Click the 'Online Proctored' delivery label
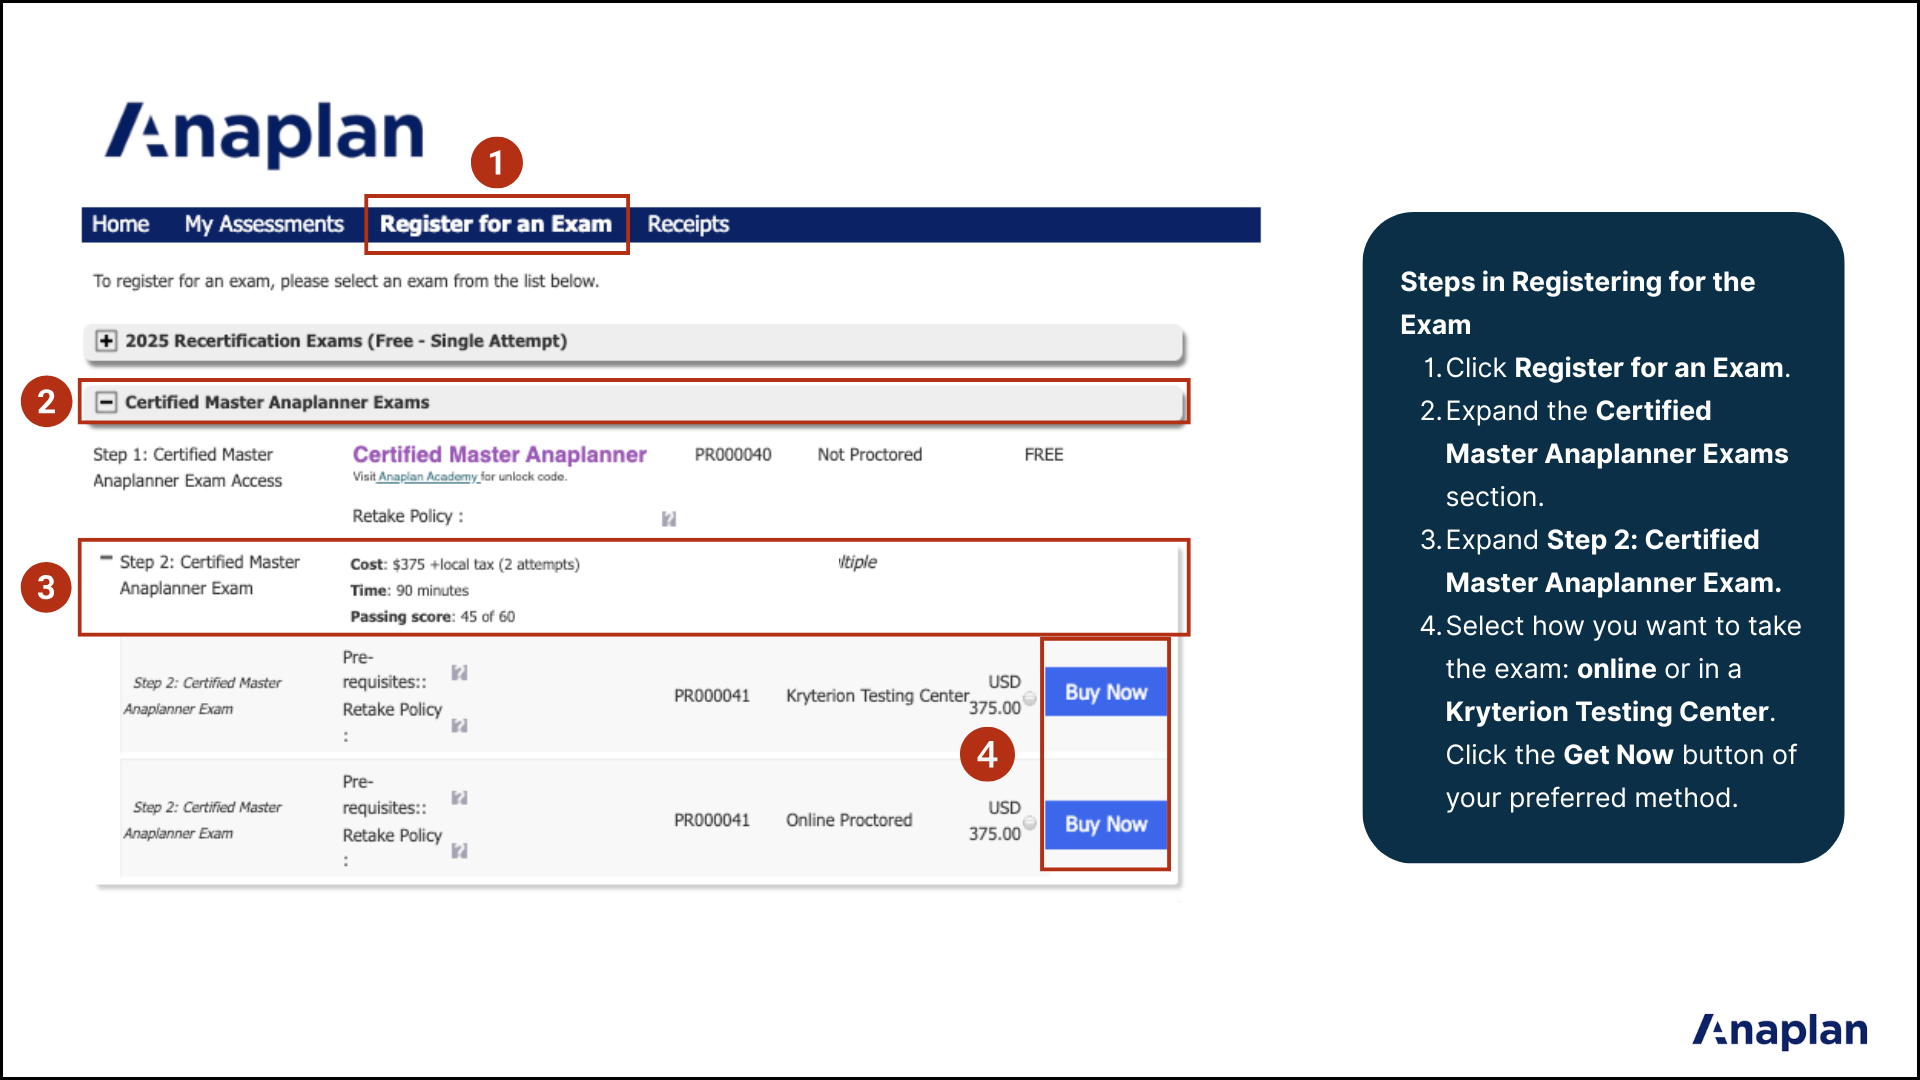 849,820
